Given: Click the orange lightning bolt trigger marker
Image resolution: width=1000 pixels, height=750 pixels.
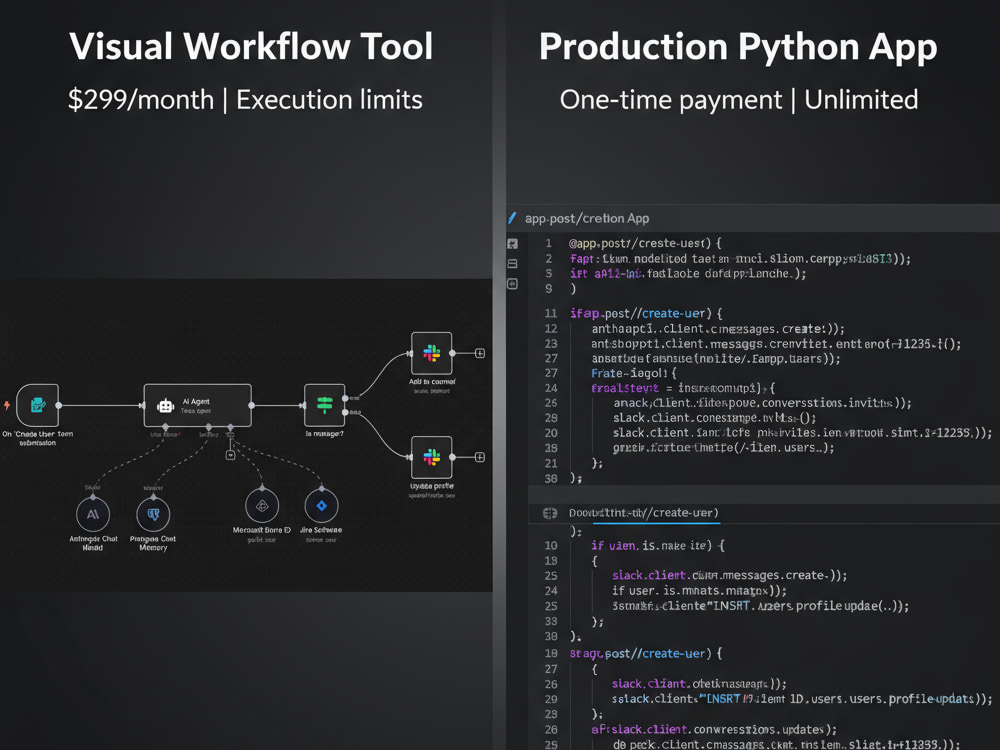Looking at the screenshot, I should pyautogui.click(x=7, y=405).
